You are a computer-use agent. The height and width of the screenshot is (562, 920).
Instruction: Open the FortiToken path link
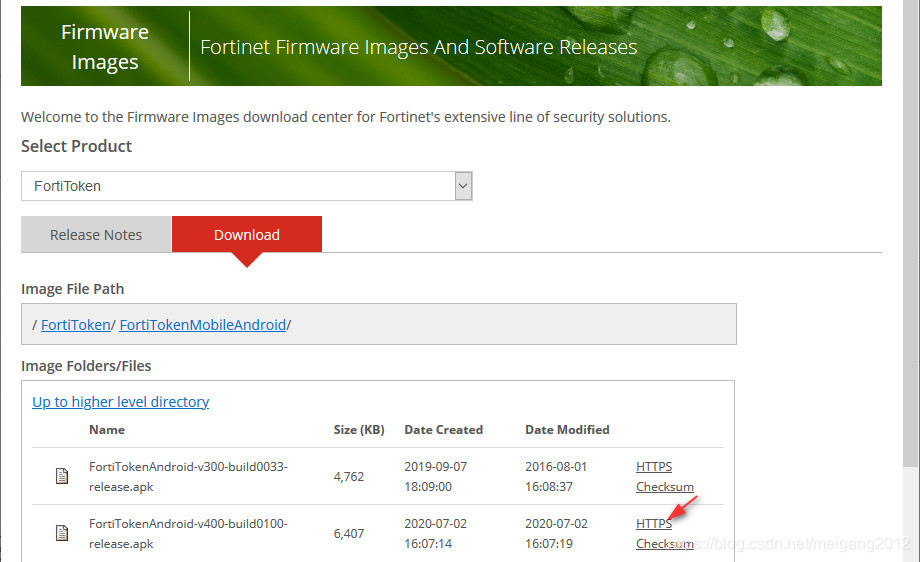pos(76,324)
